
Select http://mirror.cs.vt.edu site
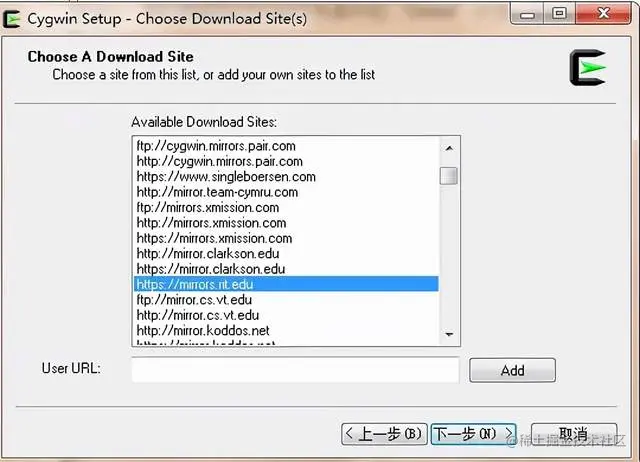coord(286,315)
